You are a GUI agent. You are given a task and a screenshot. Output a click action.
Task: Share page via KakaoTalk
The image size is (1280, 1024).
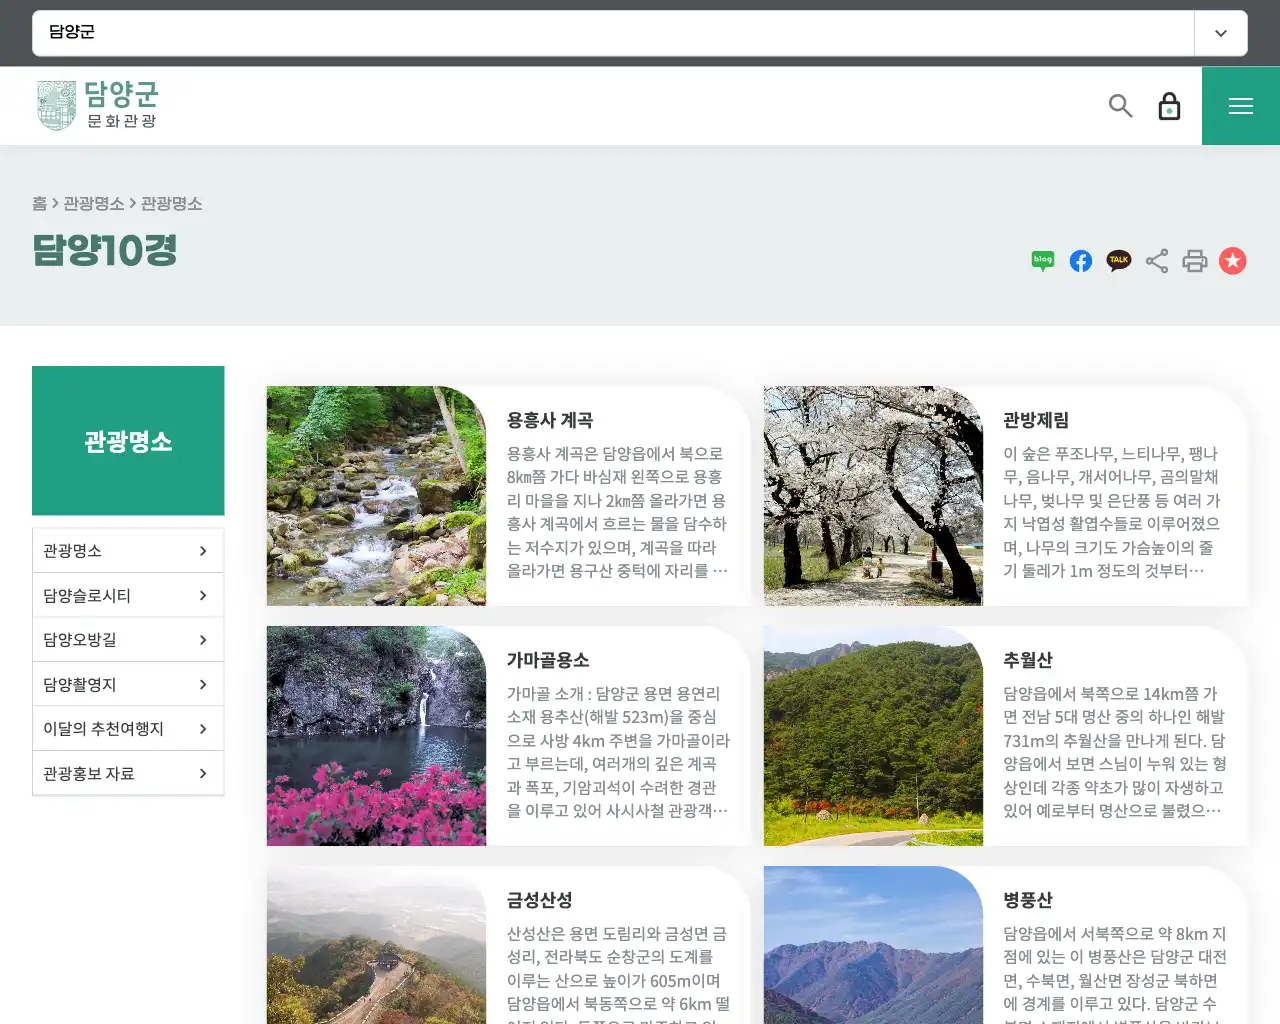(1118, 261)
